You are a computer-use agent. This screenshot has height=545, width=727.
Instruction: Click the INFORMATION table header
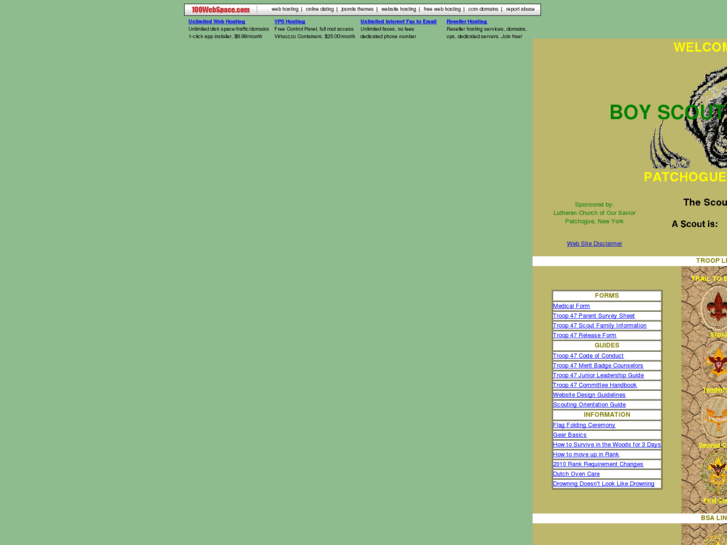606,415
